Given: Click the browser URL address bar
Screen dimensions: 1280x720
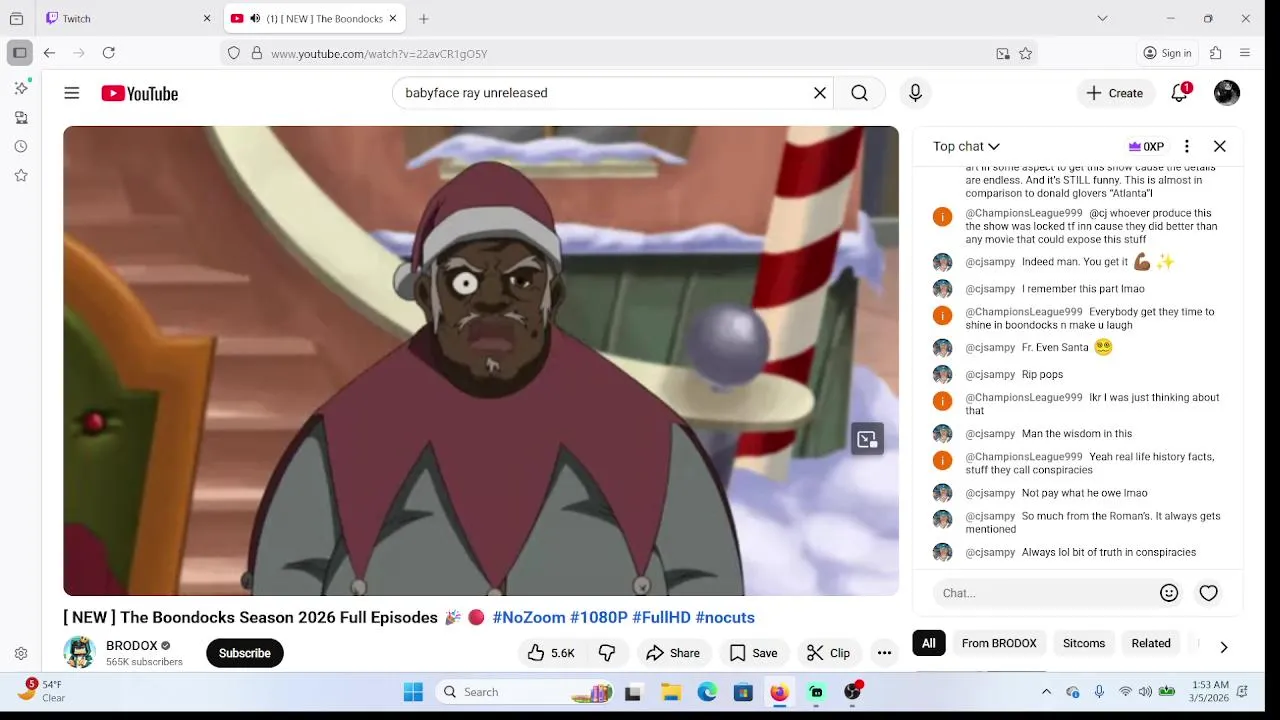Looking at the screenshot, I should coord(630,53).
